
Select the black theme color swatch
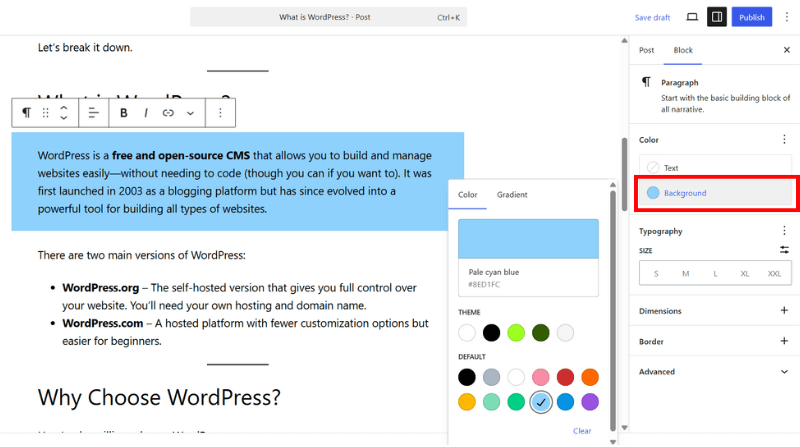(491, 333)
